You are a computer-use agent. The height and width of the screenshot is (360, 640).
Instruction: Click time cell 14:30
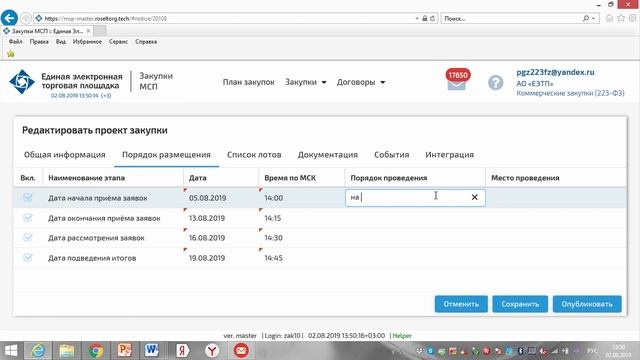[x=273, y=238]
